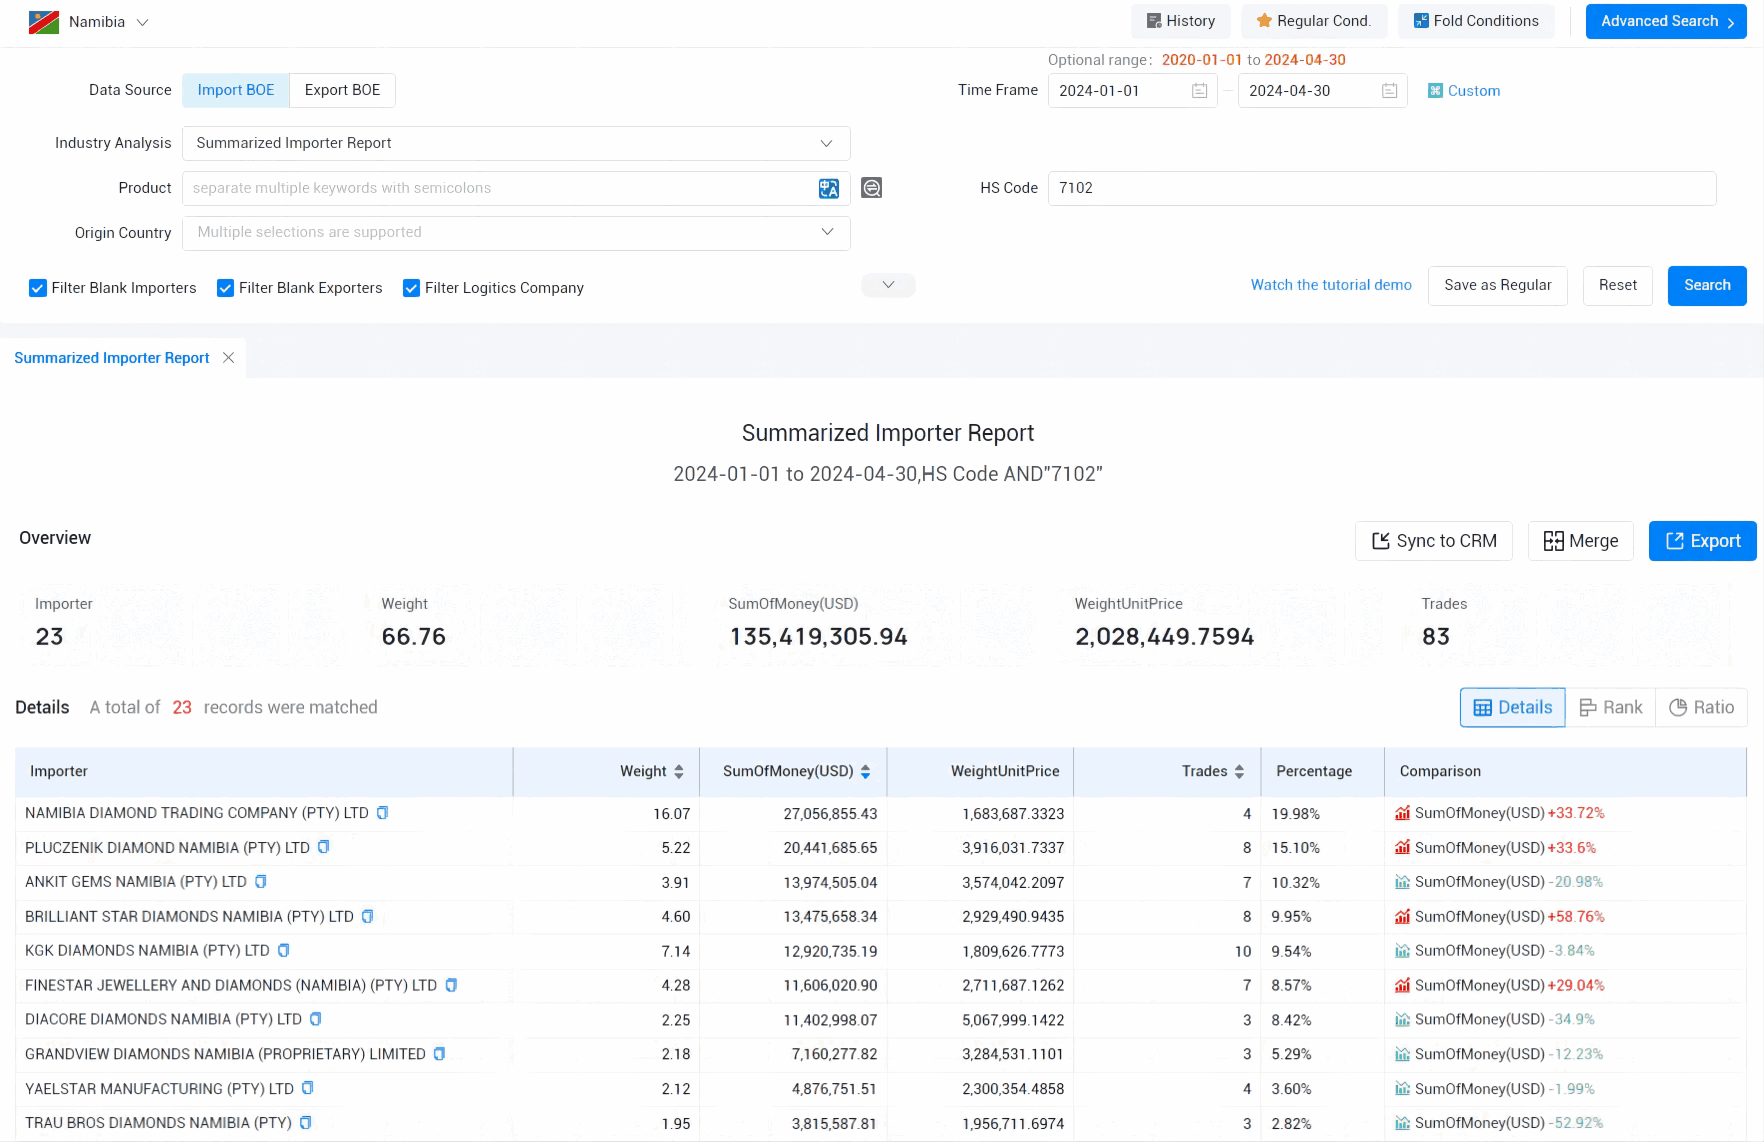Copy FINESTAR JEWELLERY AND DIAMONDS name

451,985
